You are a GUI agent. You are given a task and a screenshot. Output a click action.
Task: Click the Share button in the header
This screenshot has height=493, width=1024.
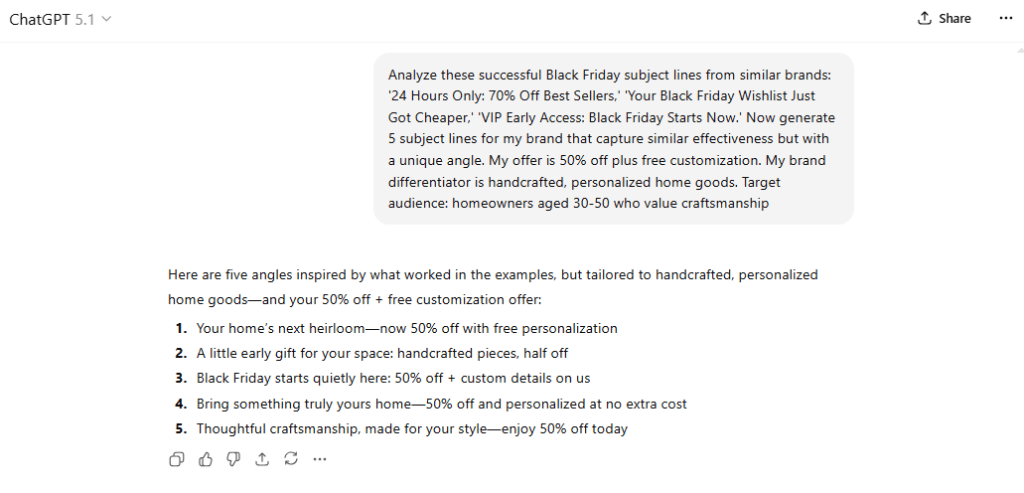[x=944, y=18]
